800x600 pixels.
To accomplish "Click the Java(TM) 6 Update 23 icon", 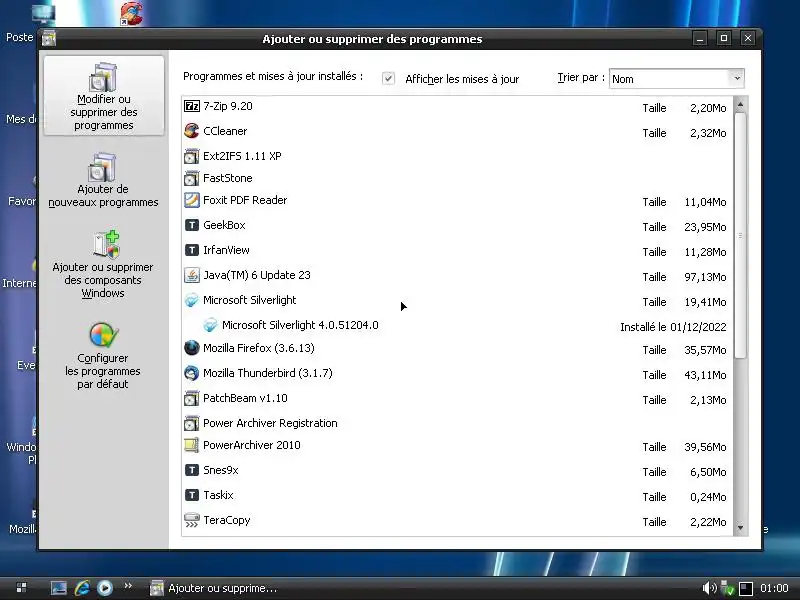I will click(x=191, y=275).
